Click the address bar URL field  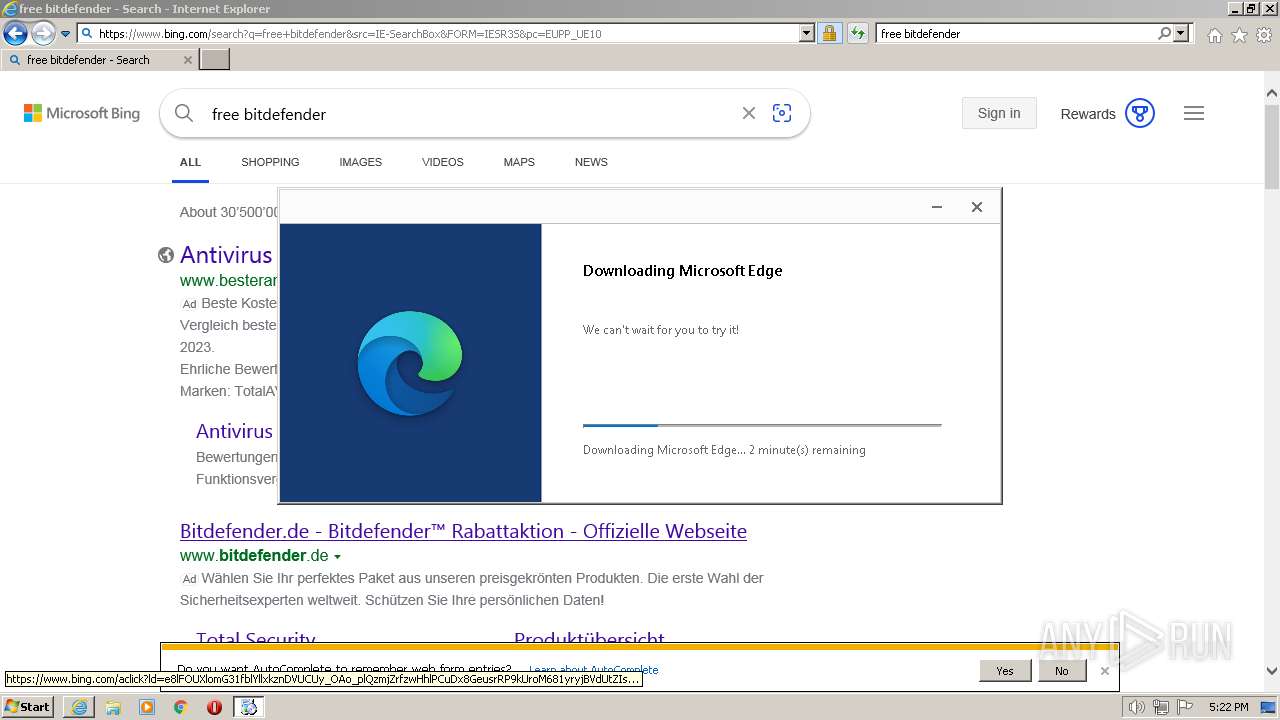click(x=438, y=33)
